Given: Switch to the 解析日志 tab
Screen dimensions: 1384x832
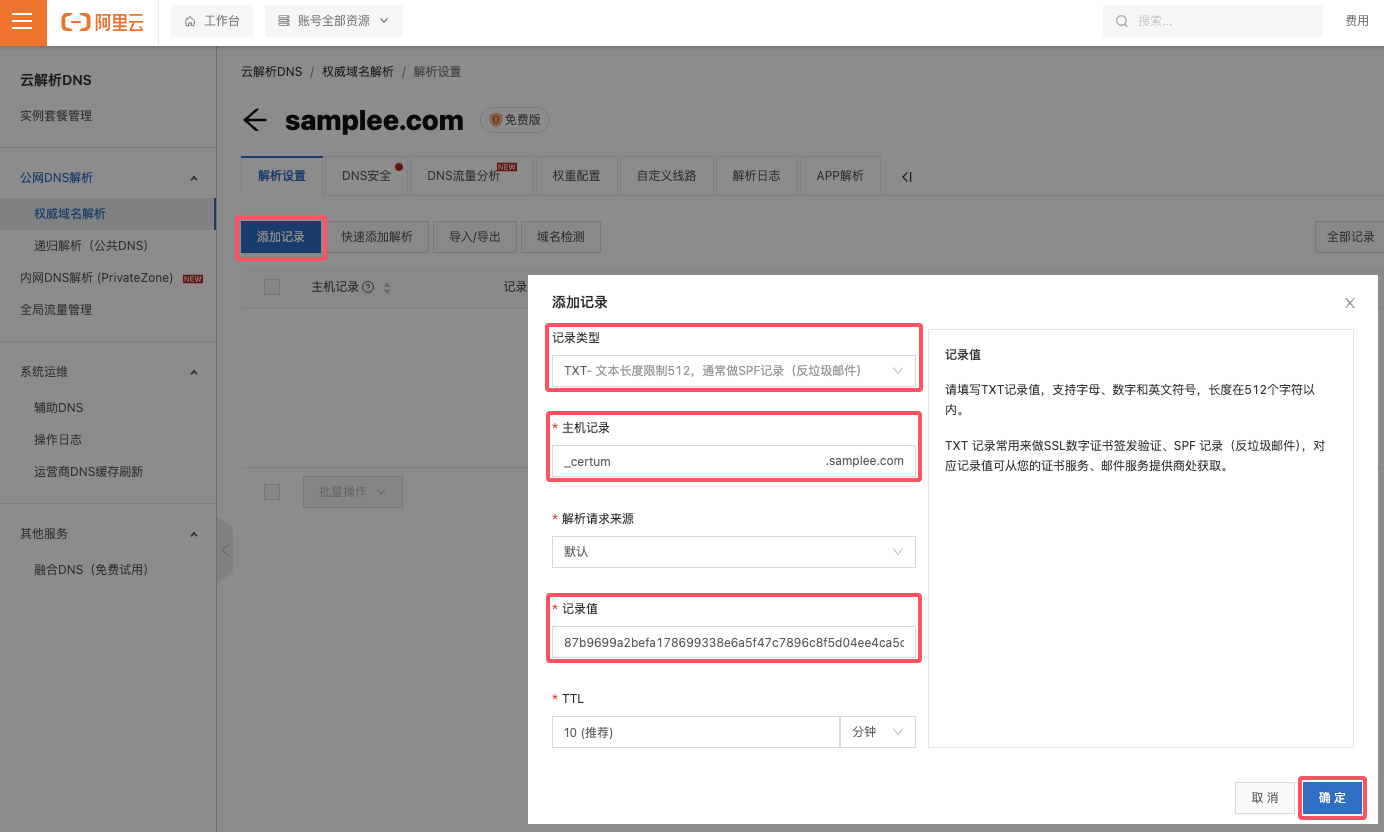Looking at the screenshot, I should click(x=756, y=176).
